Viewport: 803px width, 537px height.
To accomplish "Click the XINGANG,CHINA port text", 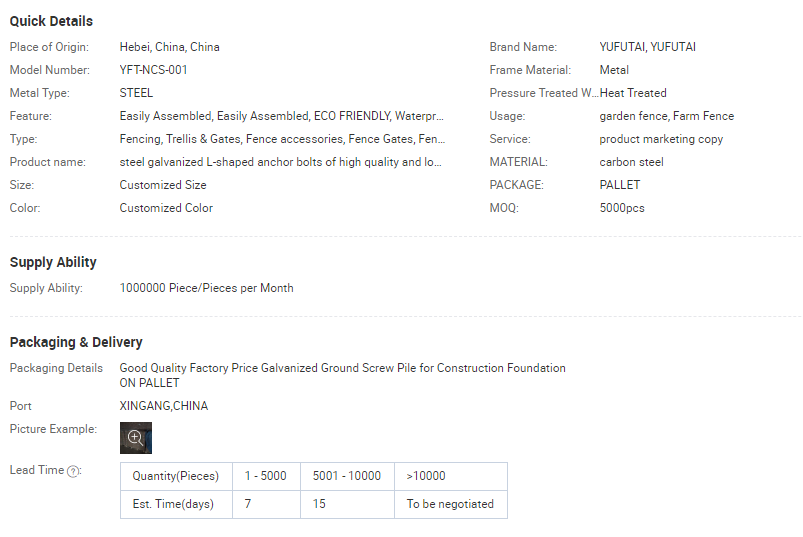I will pos(164,406).
